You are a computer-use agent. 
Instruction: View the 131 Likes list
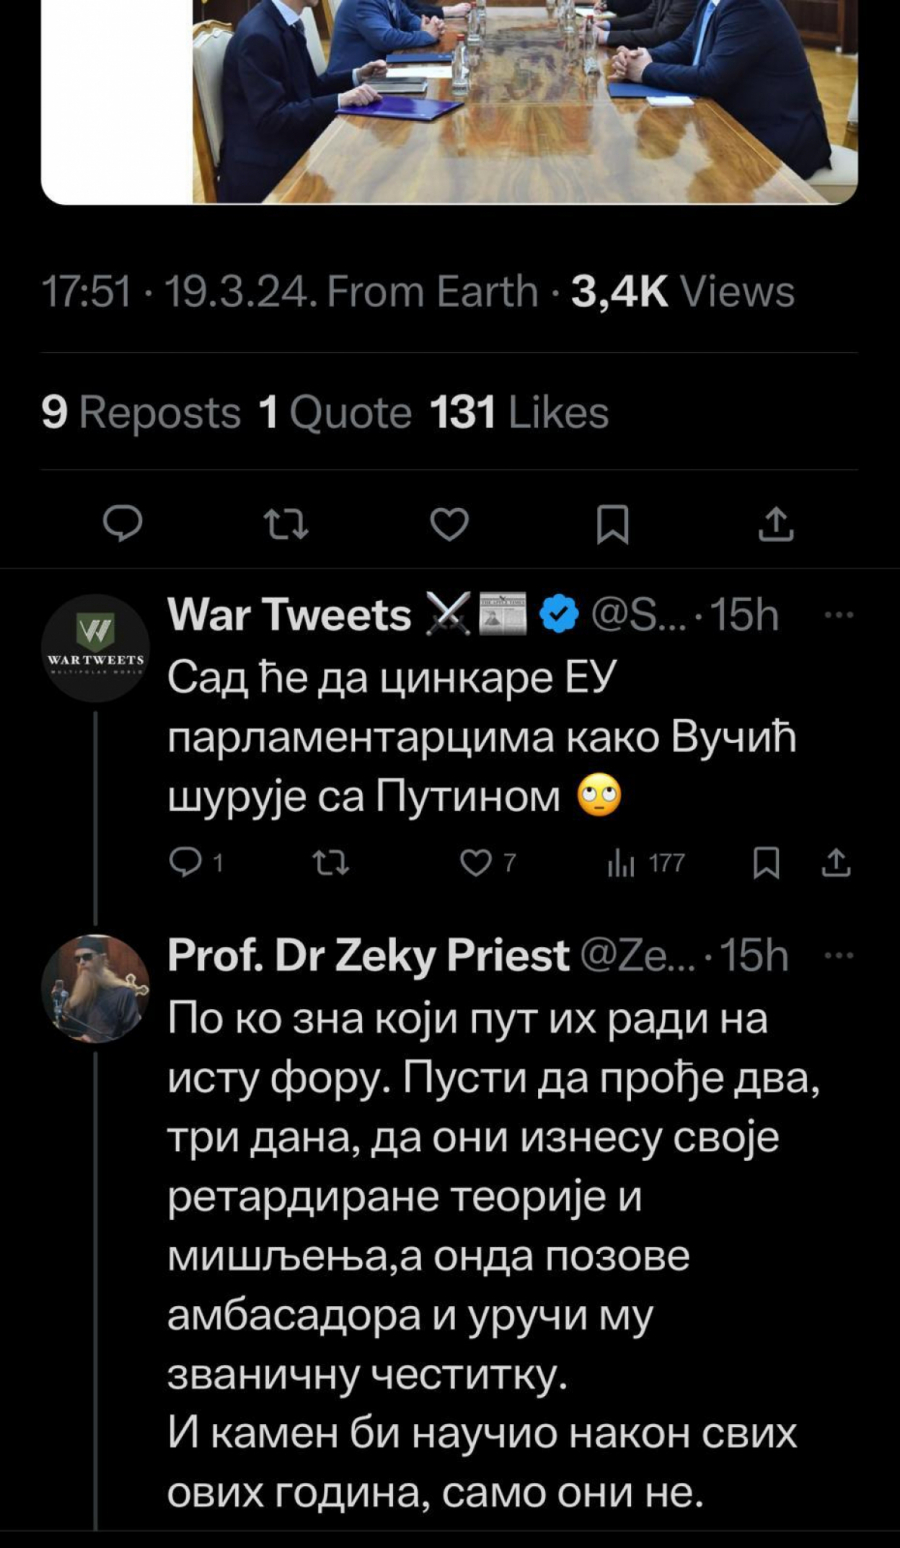519,412
